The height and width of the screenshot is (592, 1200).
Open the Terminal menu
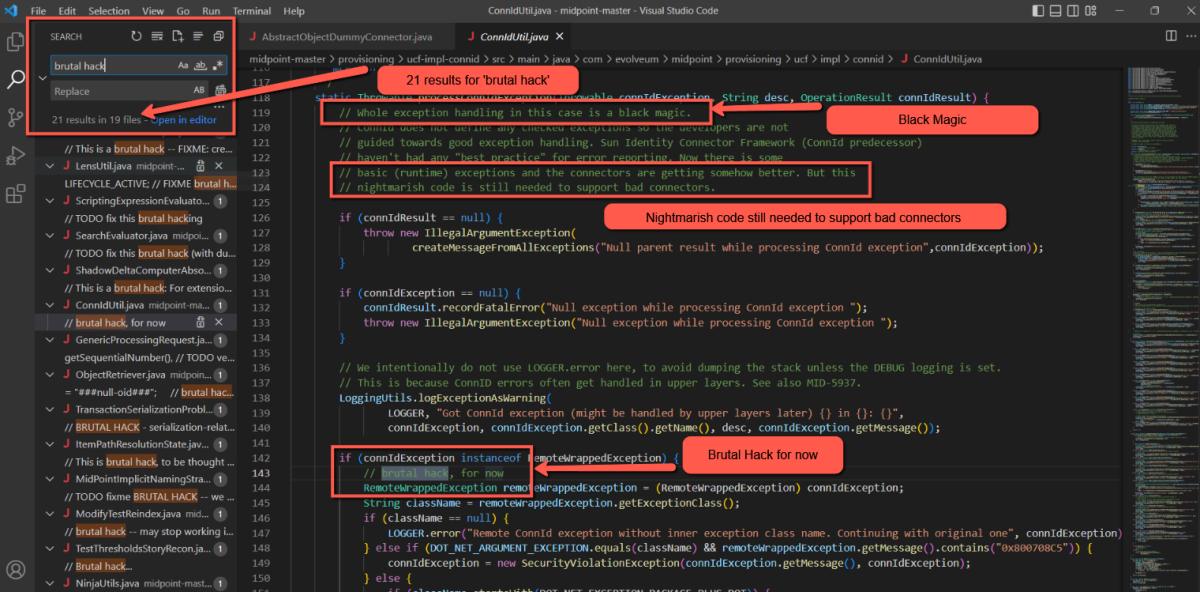pos(252,11)
